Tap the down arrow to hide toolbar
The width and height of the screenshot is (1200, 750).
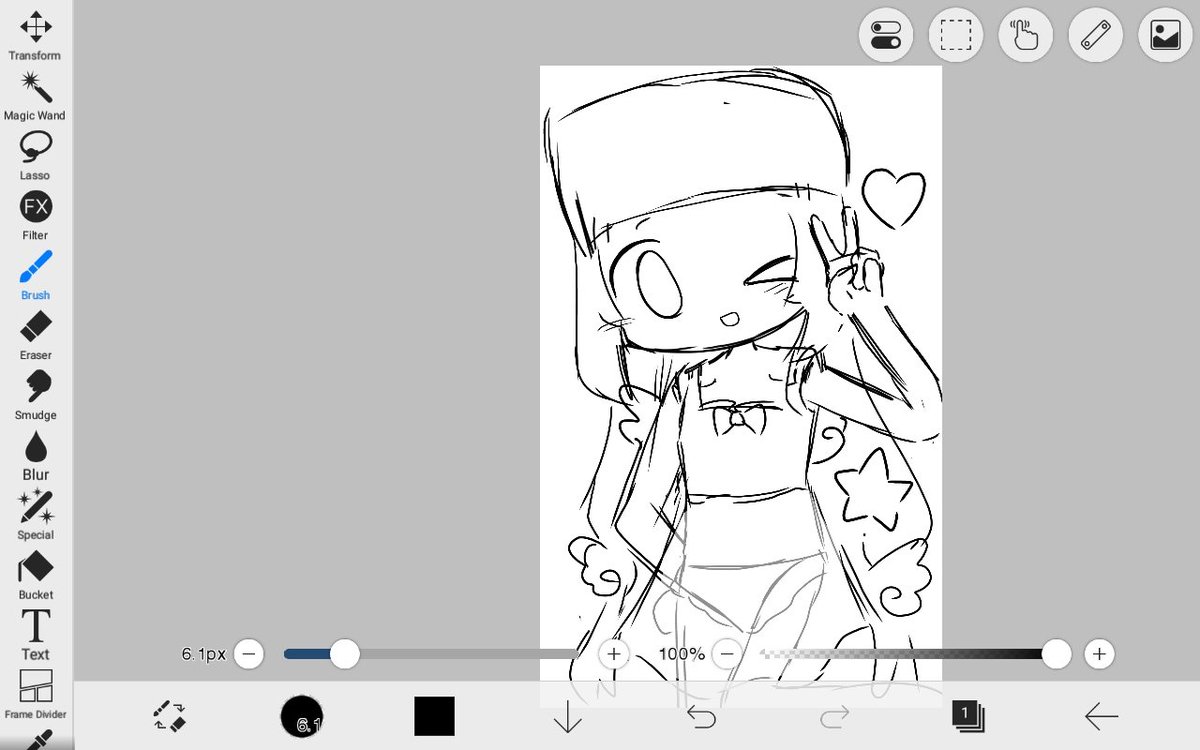[567, 716]
